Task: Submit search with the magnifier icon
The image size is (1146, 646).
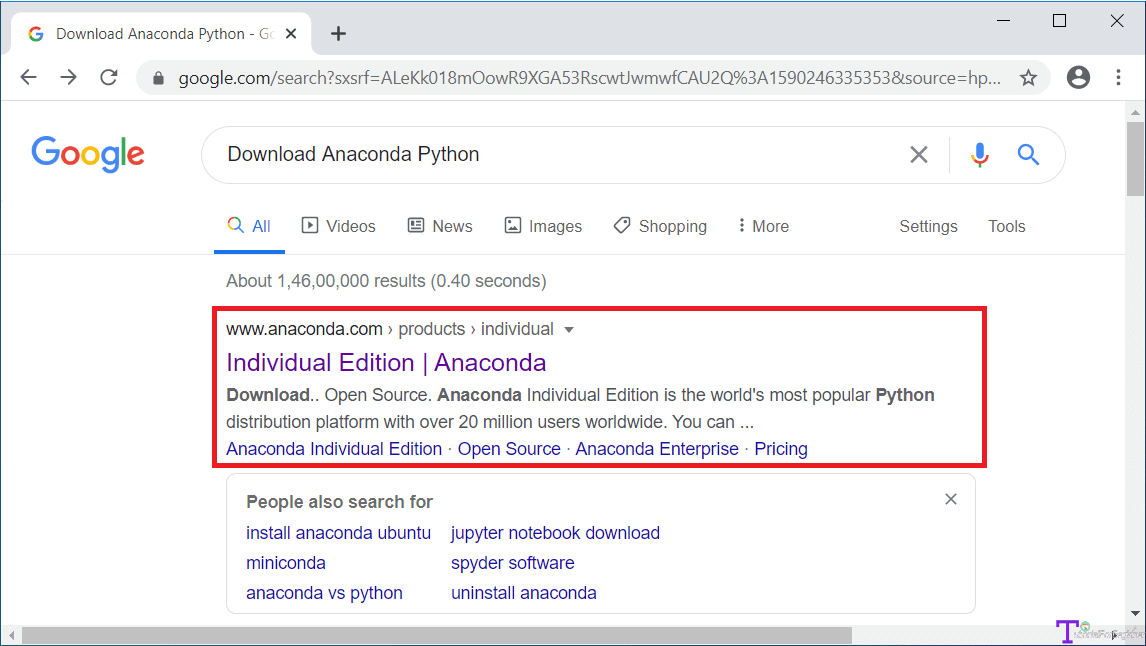Action: (1028, 154)
